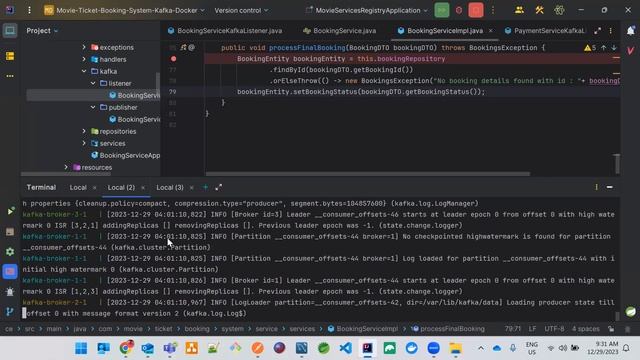Open the Notifications bell icon
The height and width of the screenshot is (360, 640).
tap(631, 31)
